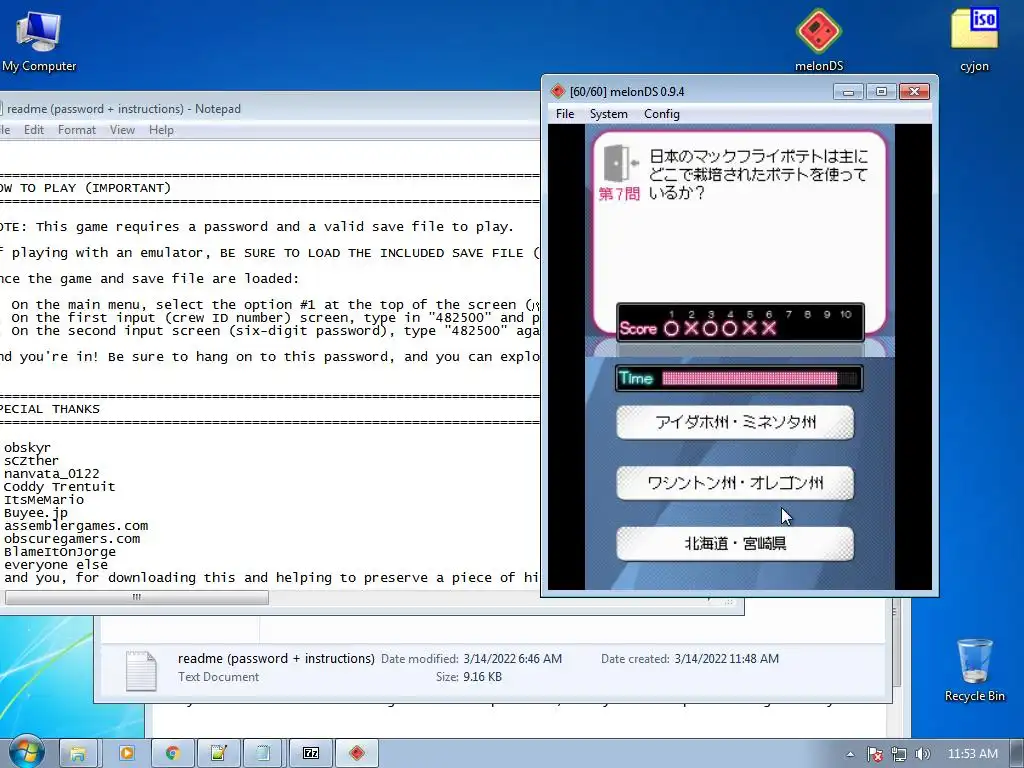Open the 7-Zip taskbar button
The height and width of the screenshot is (768, 1024).
coord(311,754)
